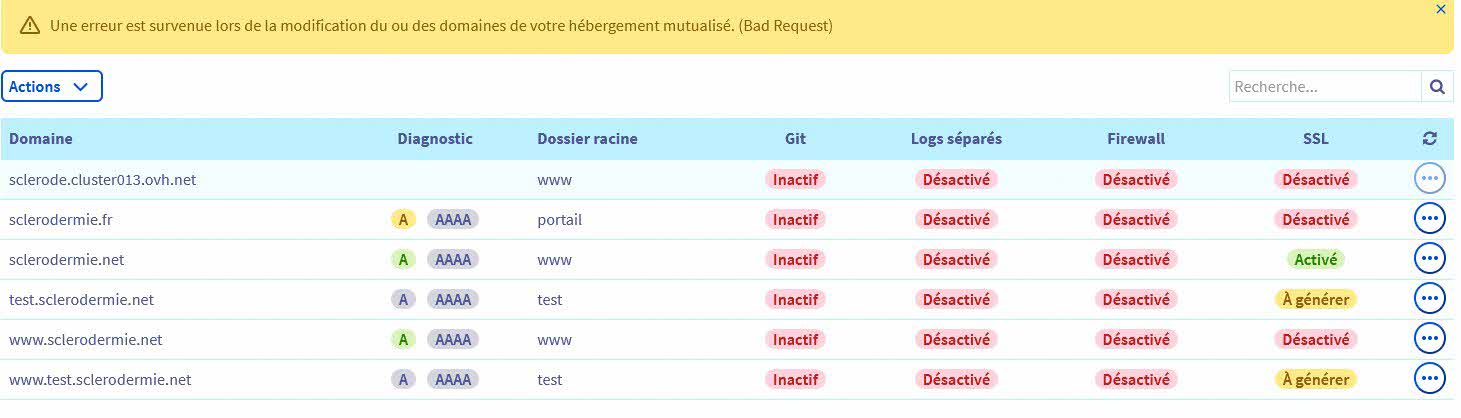Click AAAA badge for test.sclerodermie.net

point(453,300)
